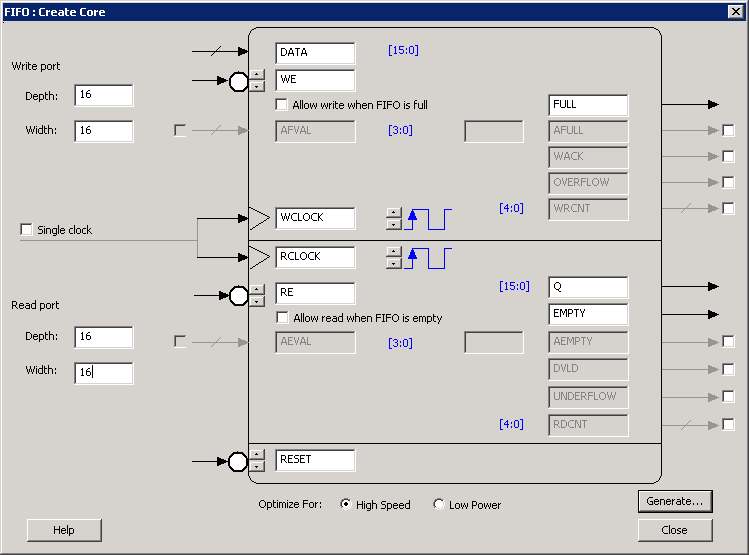Click the down arrow of RCLOCK edge spinner

[x=394, y=263]
